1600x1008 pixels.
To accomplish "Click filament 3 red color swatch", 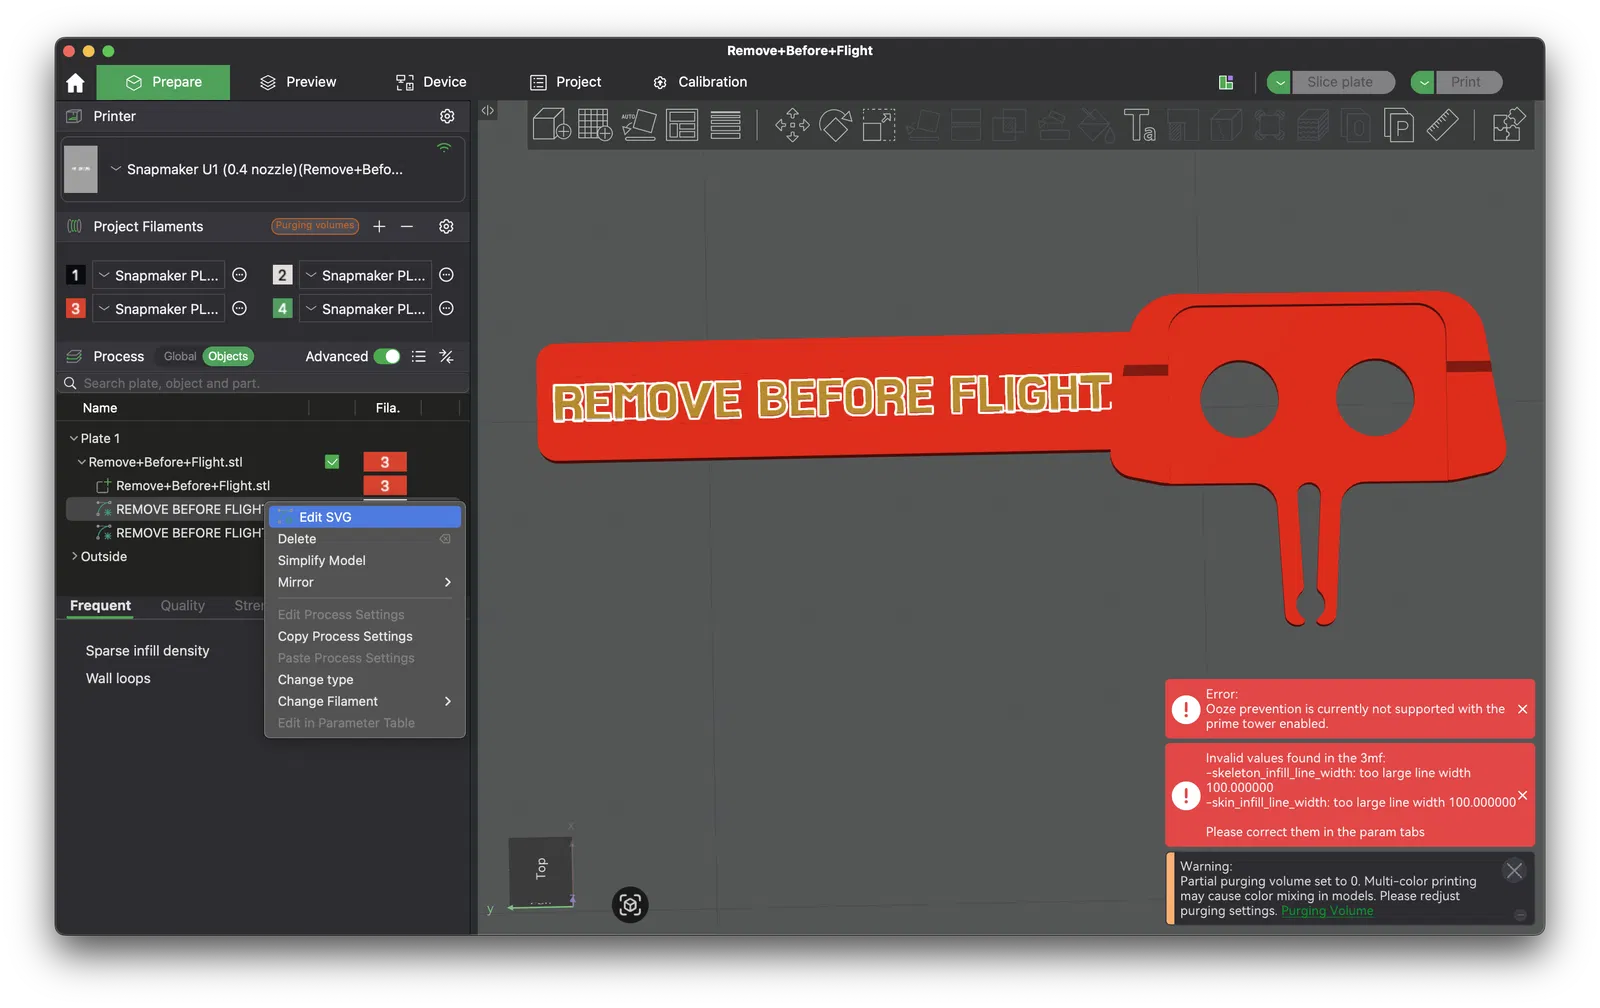I will pyautogui.click(x=75, y=309).
